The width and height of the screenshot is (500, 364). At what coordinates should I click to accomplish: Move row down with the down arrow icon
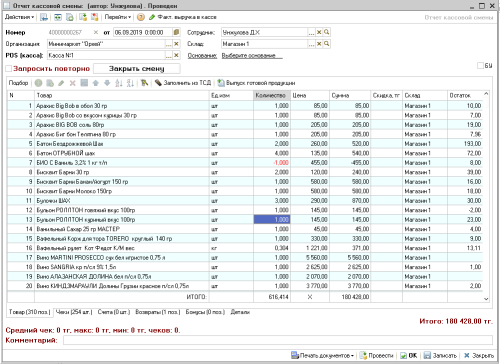pyautogui.click(x=107, y=83)
